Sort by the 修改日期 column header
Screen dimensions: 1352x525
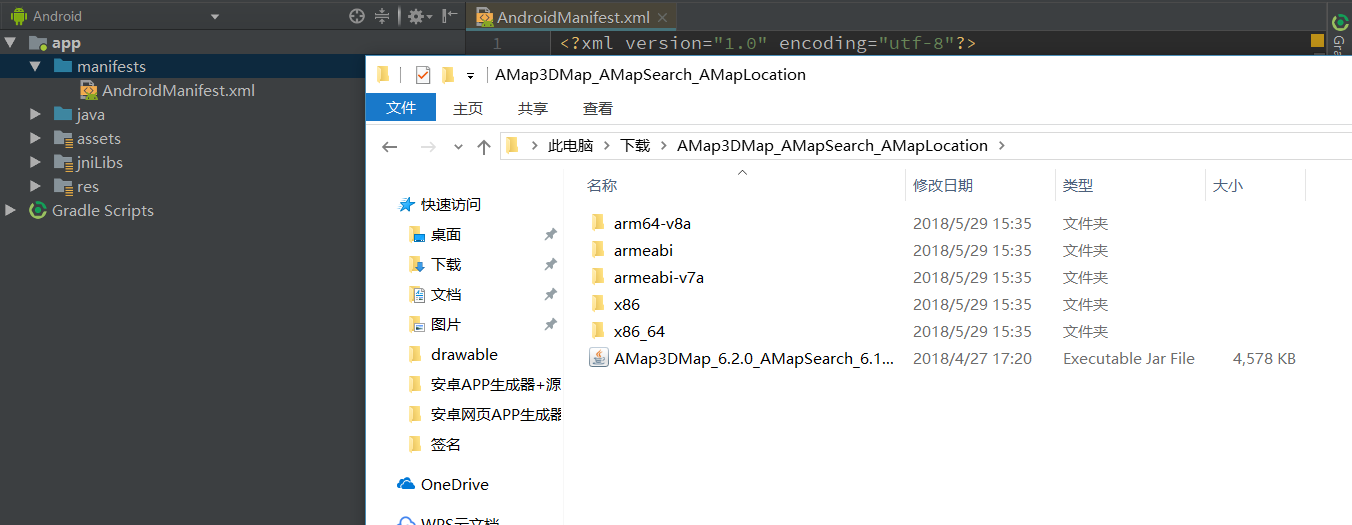tap(942, 185)
